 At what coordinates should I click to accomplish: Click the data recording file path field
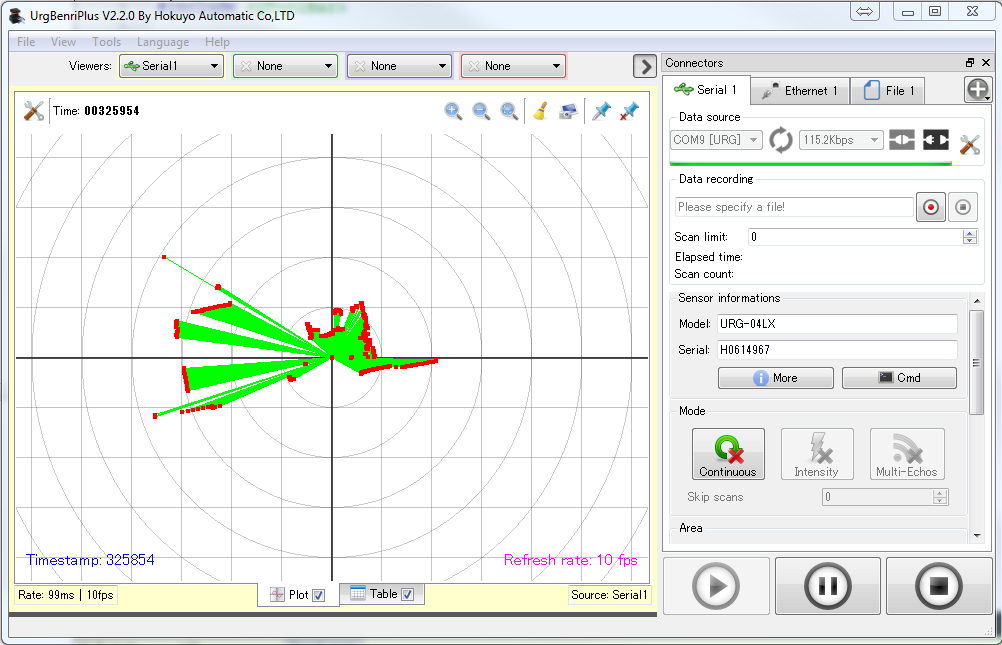tap(794, 207)
